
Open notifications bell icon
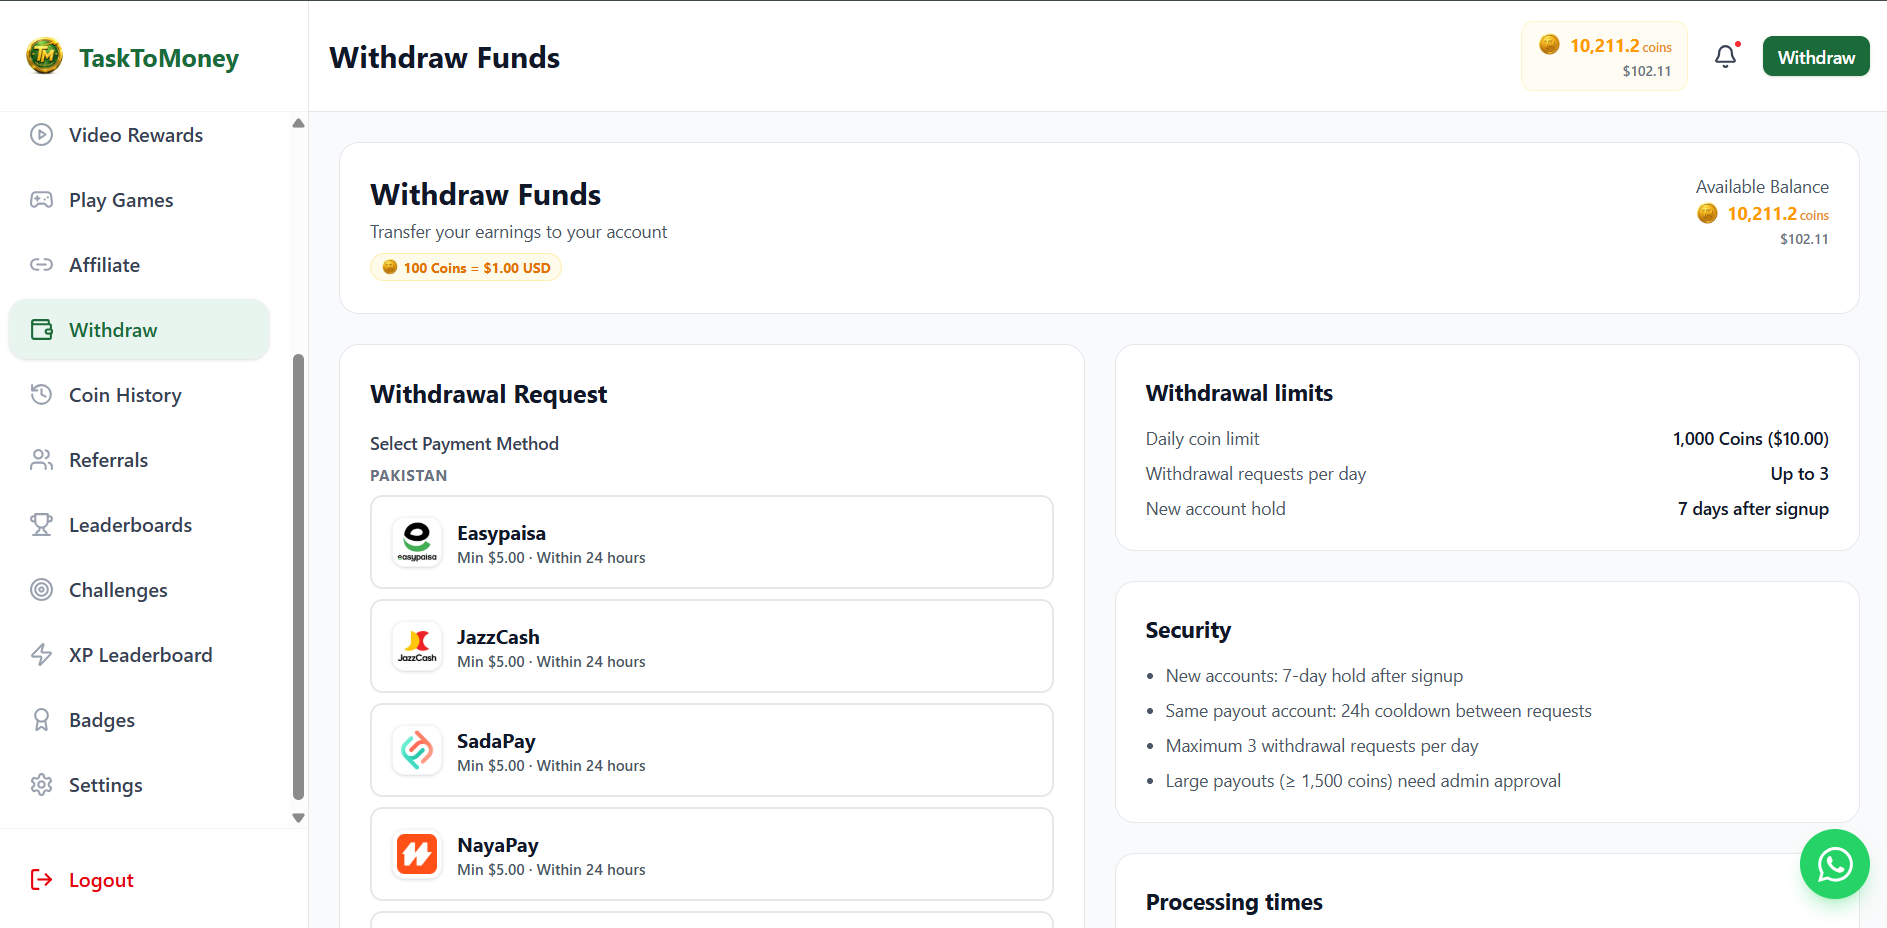click(1725, 57)
